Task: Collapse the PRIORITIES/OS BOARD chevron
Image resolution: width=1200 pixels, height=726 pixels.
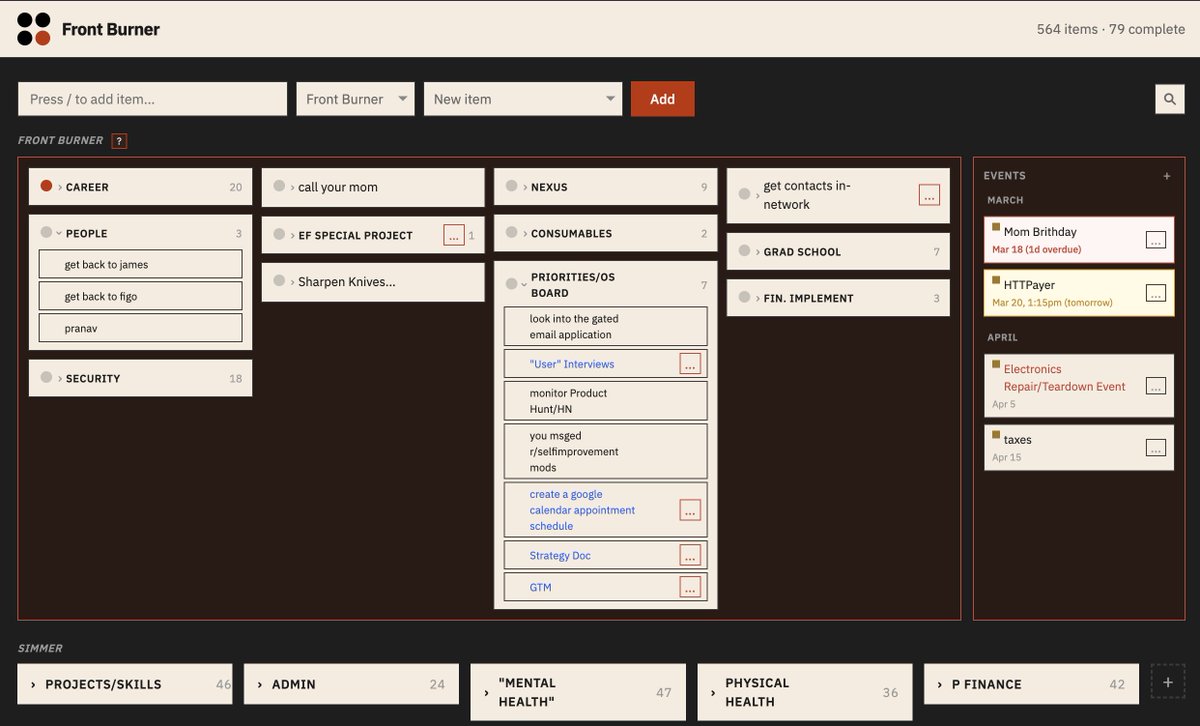Action: tap(525, 285)
